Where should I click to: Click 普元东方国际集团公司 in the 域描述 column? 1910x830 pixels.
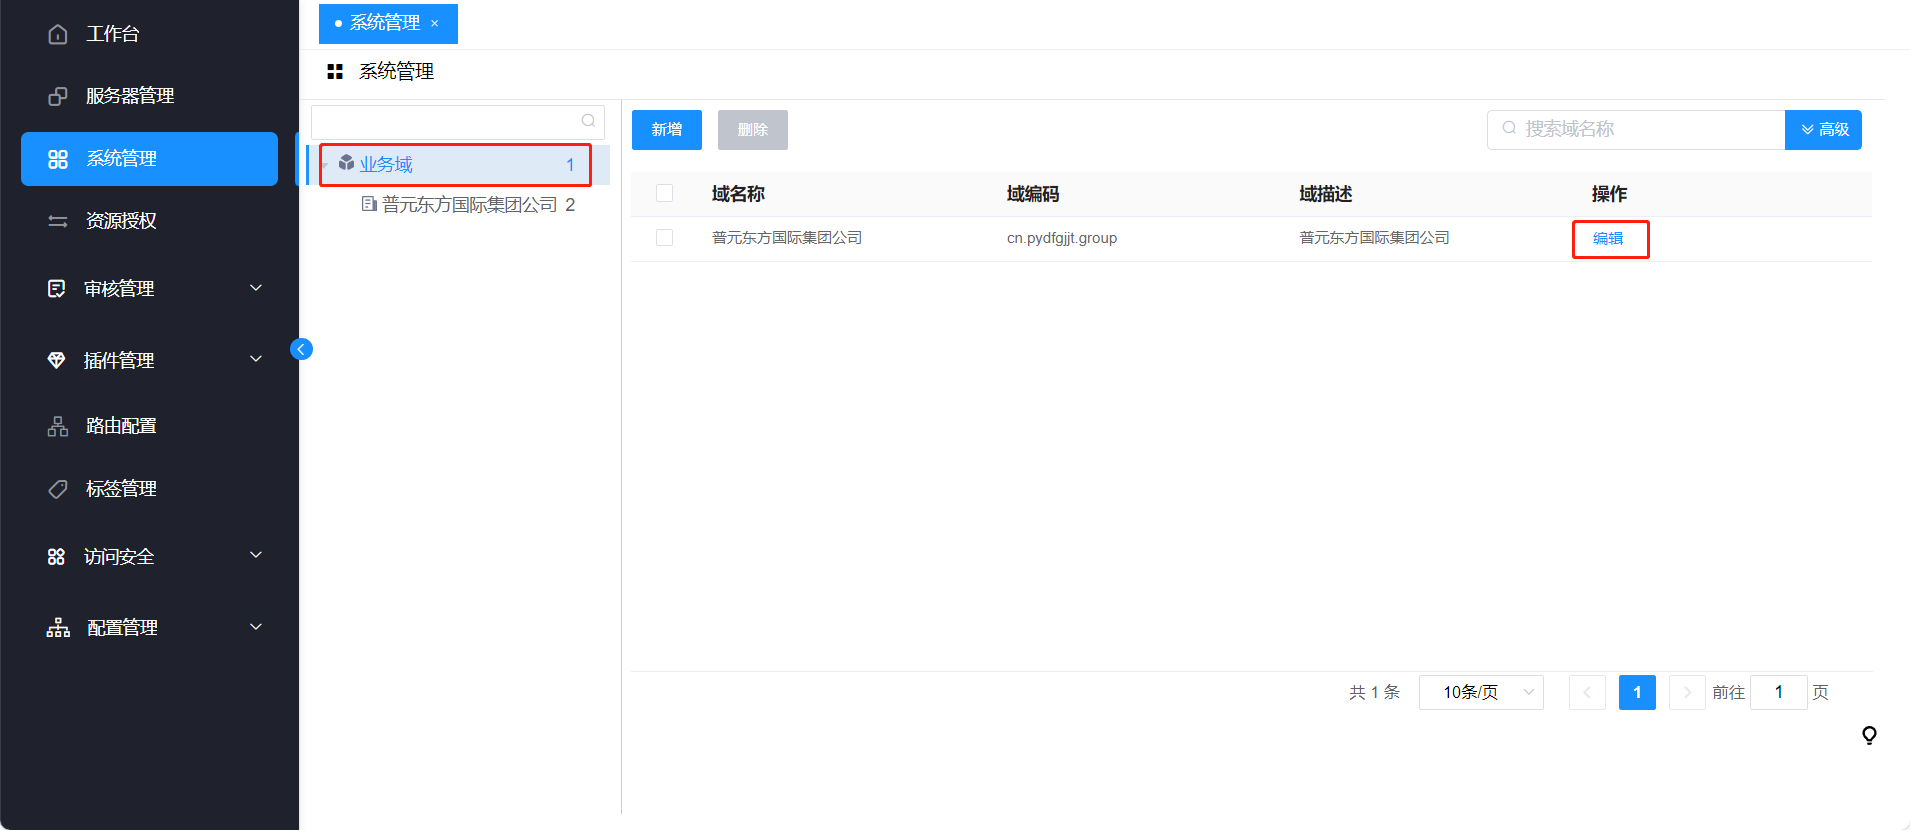(1374, 238)
